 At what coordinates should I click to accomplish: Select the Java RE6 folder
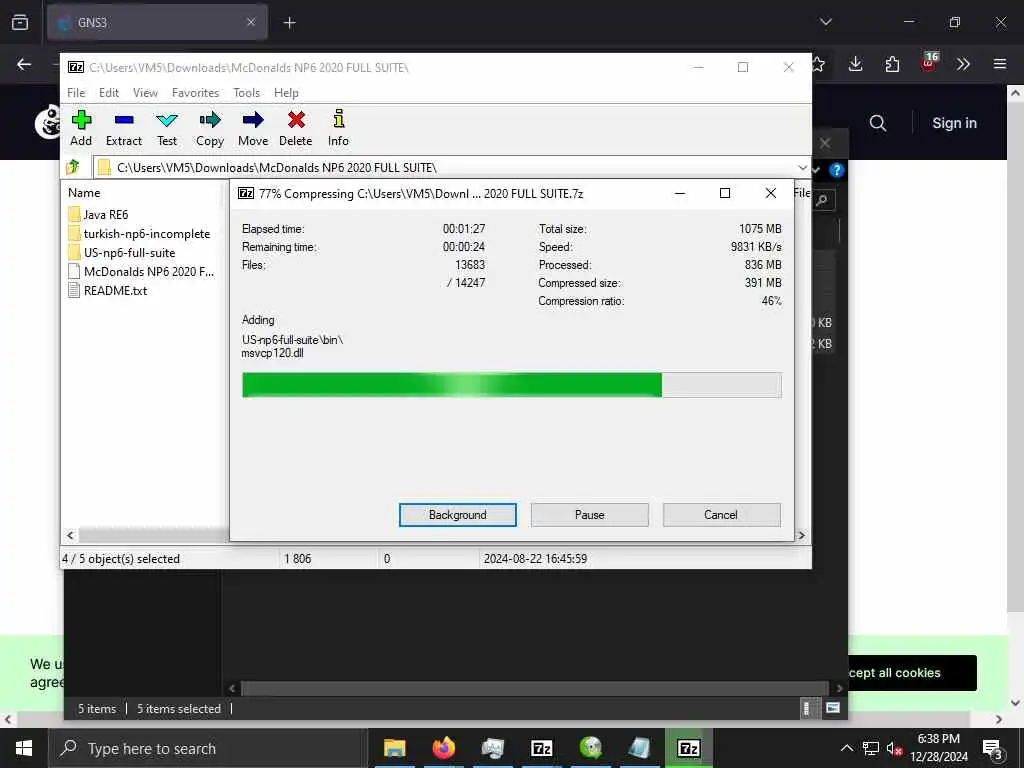point(98,214)
